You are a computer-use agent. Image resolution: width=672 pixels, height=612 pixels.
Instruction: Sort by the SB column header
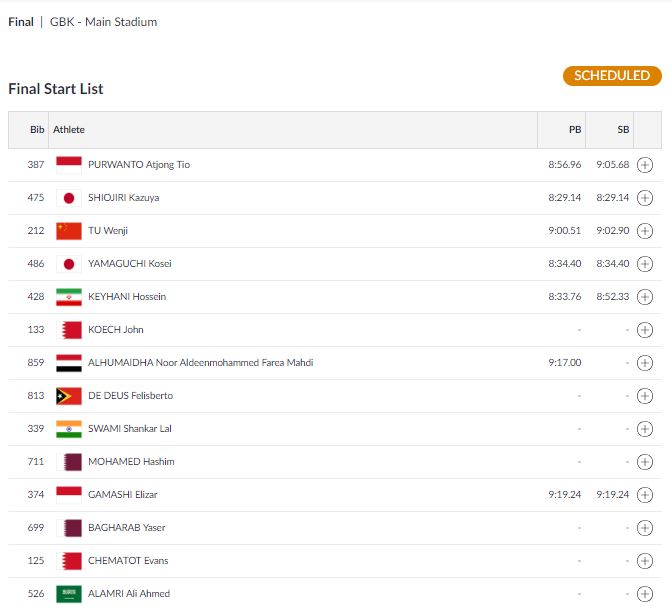pos(623,130)
